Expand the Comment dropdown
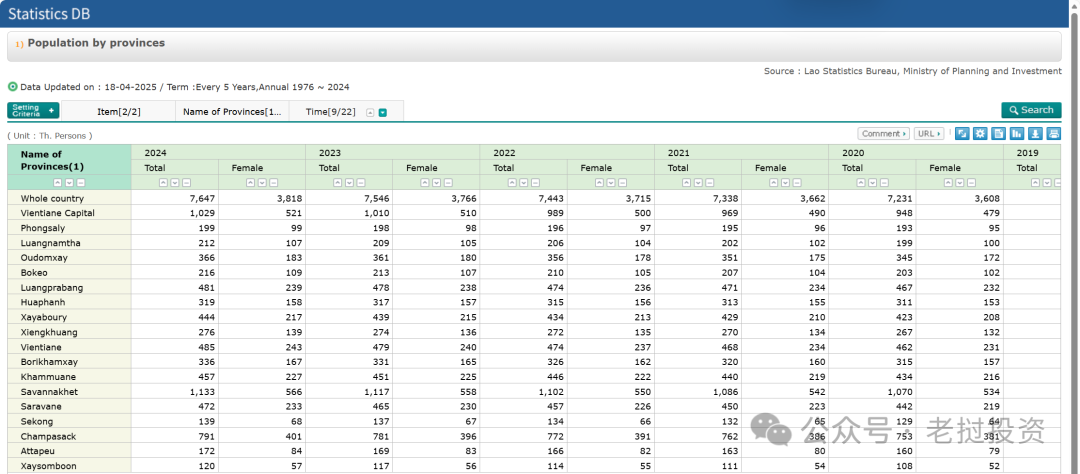The image size is (1080, 474). click(x=883, y=134)
